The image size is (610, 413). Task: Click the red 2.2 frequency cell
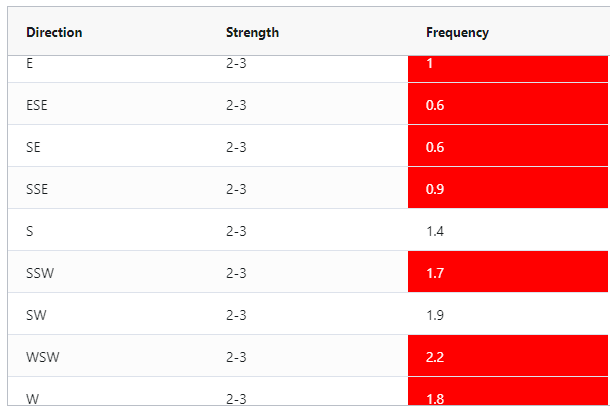coord(508,357)
